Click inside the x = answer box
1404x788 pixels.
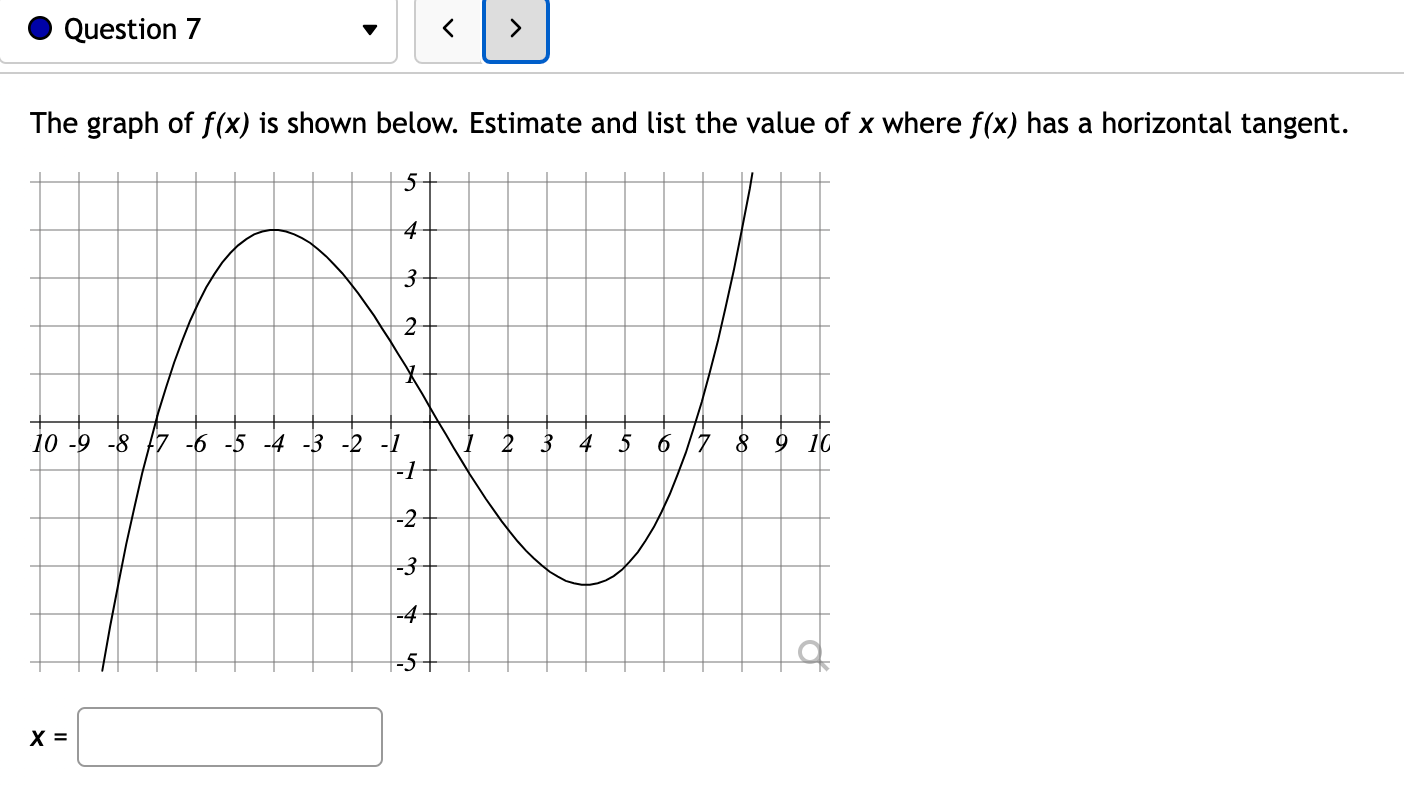coord(228,737)
